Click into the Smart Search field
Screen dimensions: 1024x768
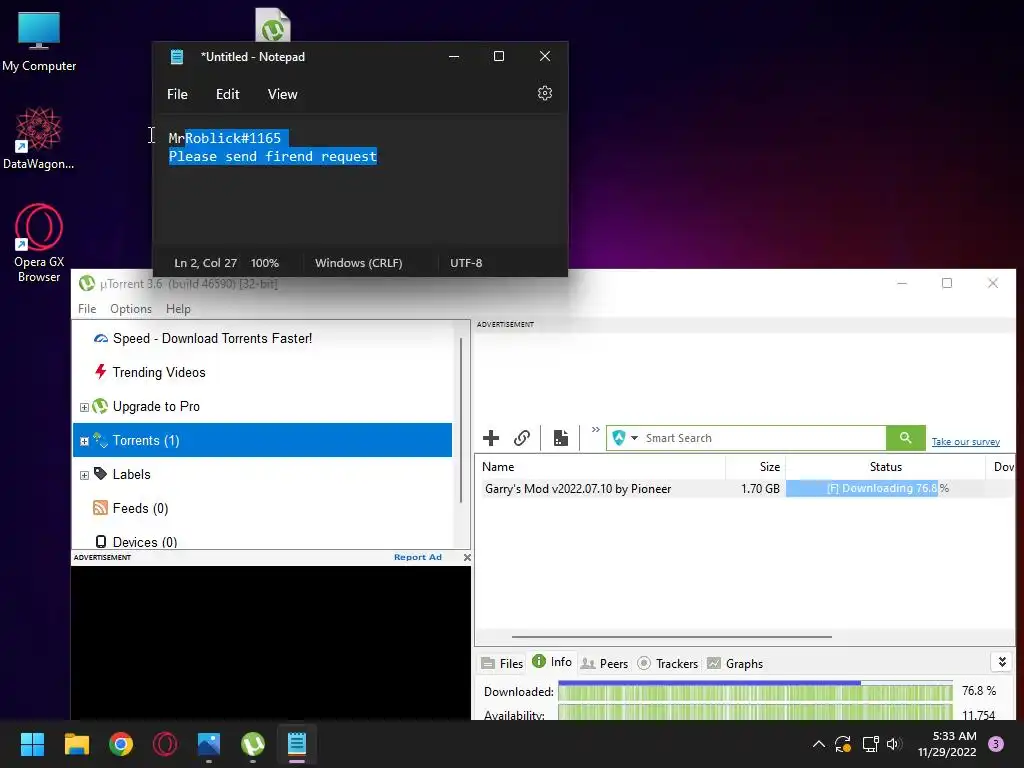coord(763,438)
